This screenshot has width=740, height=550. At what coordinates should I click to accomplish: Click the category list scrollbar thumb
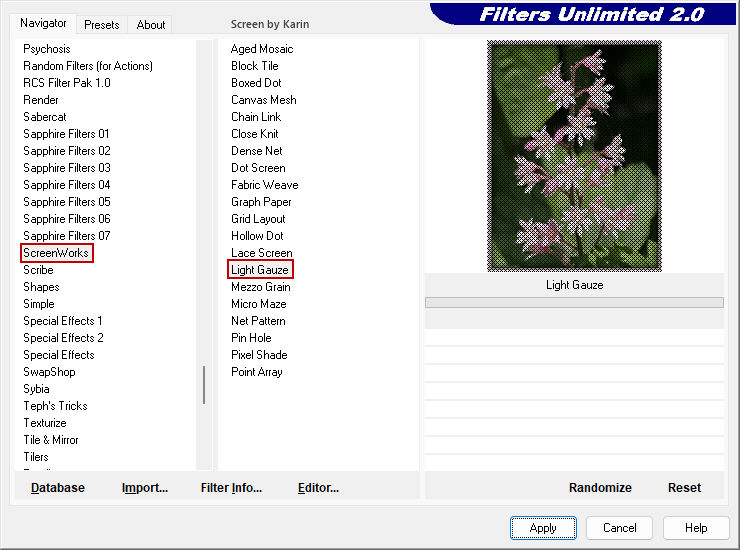[x=204, y=384]
